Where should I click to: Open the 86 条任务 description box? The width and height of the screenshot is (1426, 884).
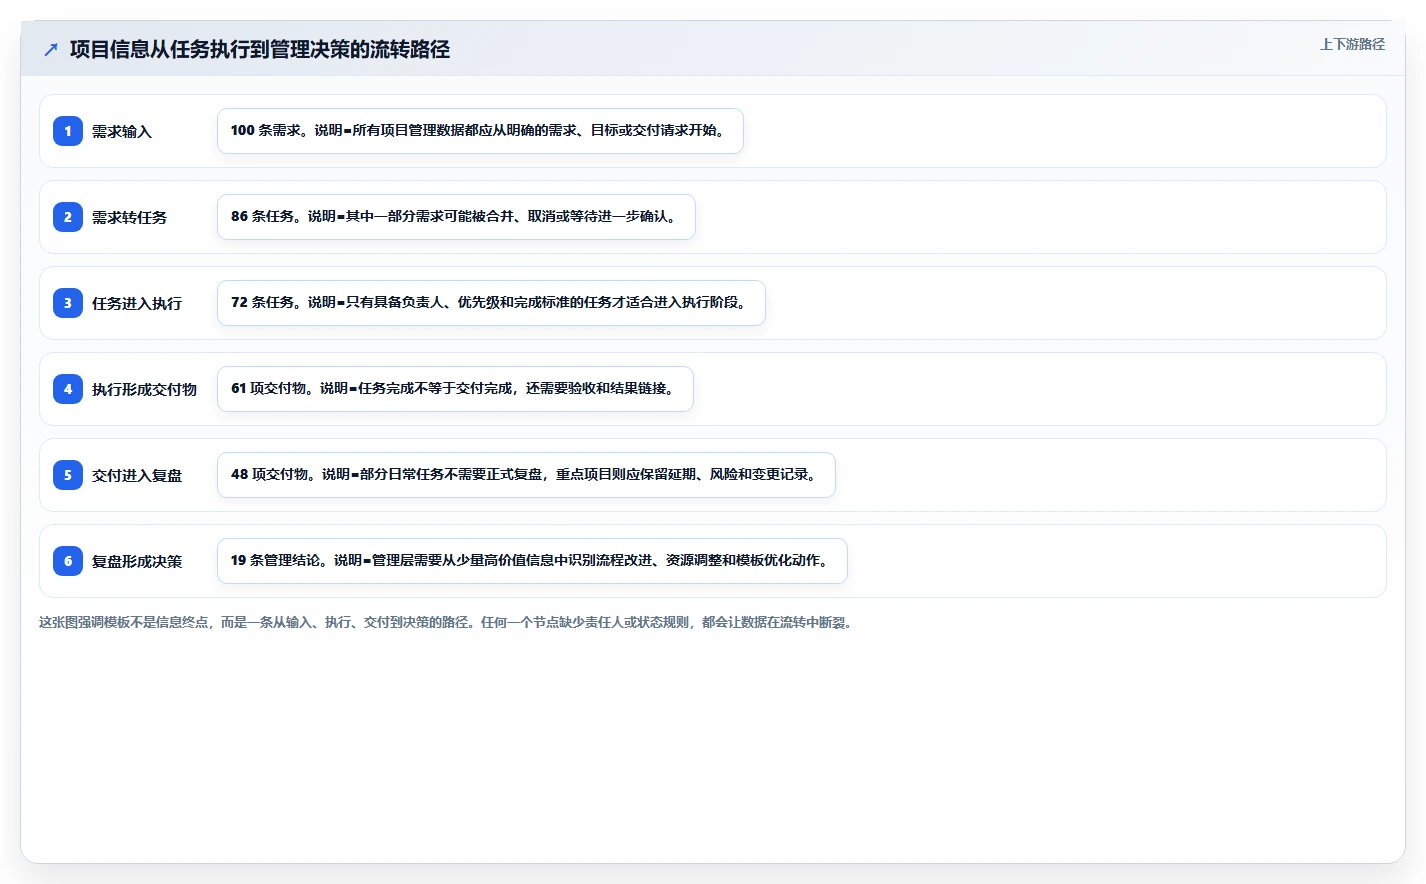coord(456,217)
